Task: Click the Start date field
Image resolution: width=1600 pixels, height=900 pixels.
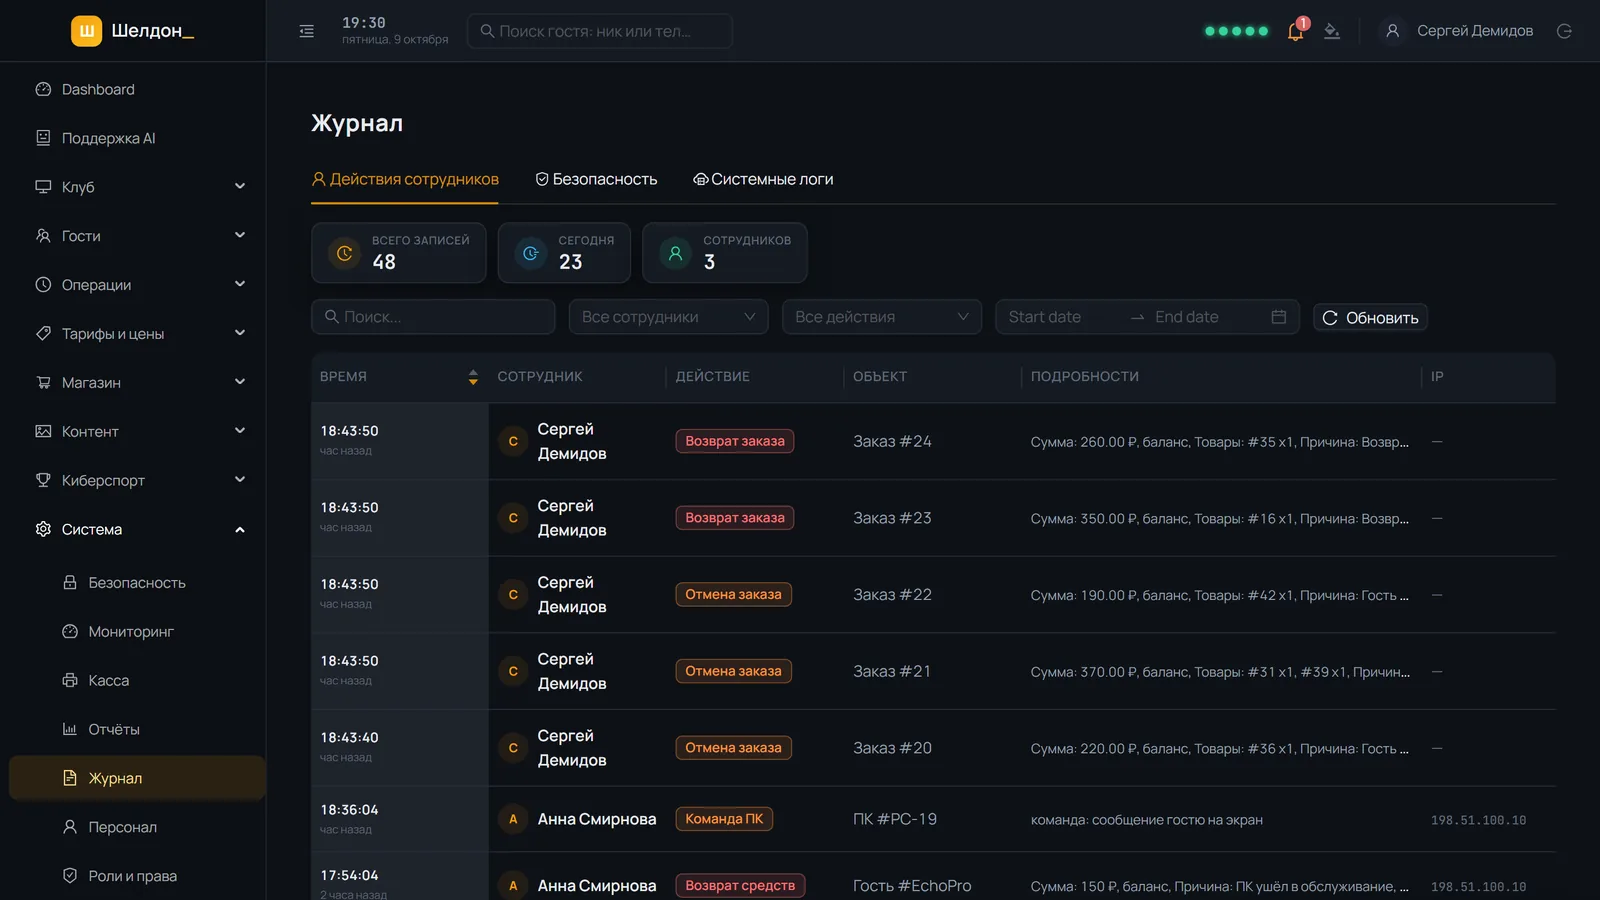Action: point(1060,317)
